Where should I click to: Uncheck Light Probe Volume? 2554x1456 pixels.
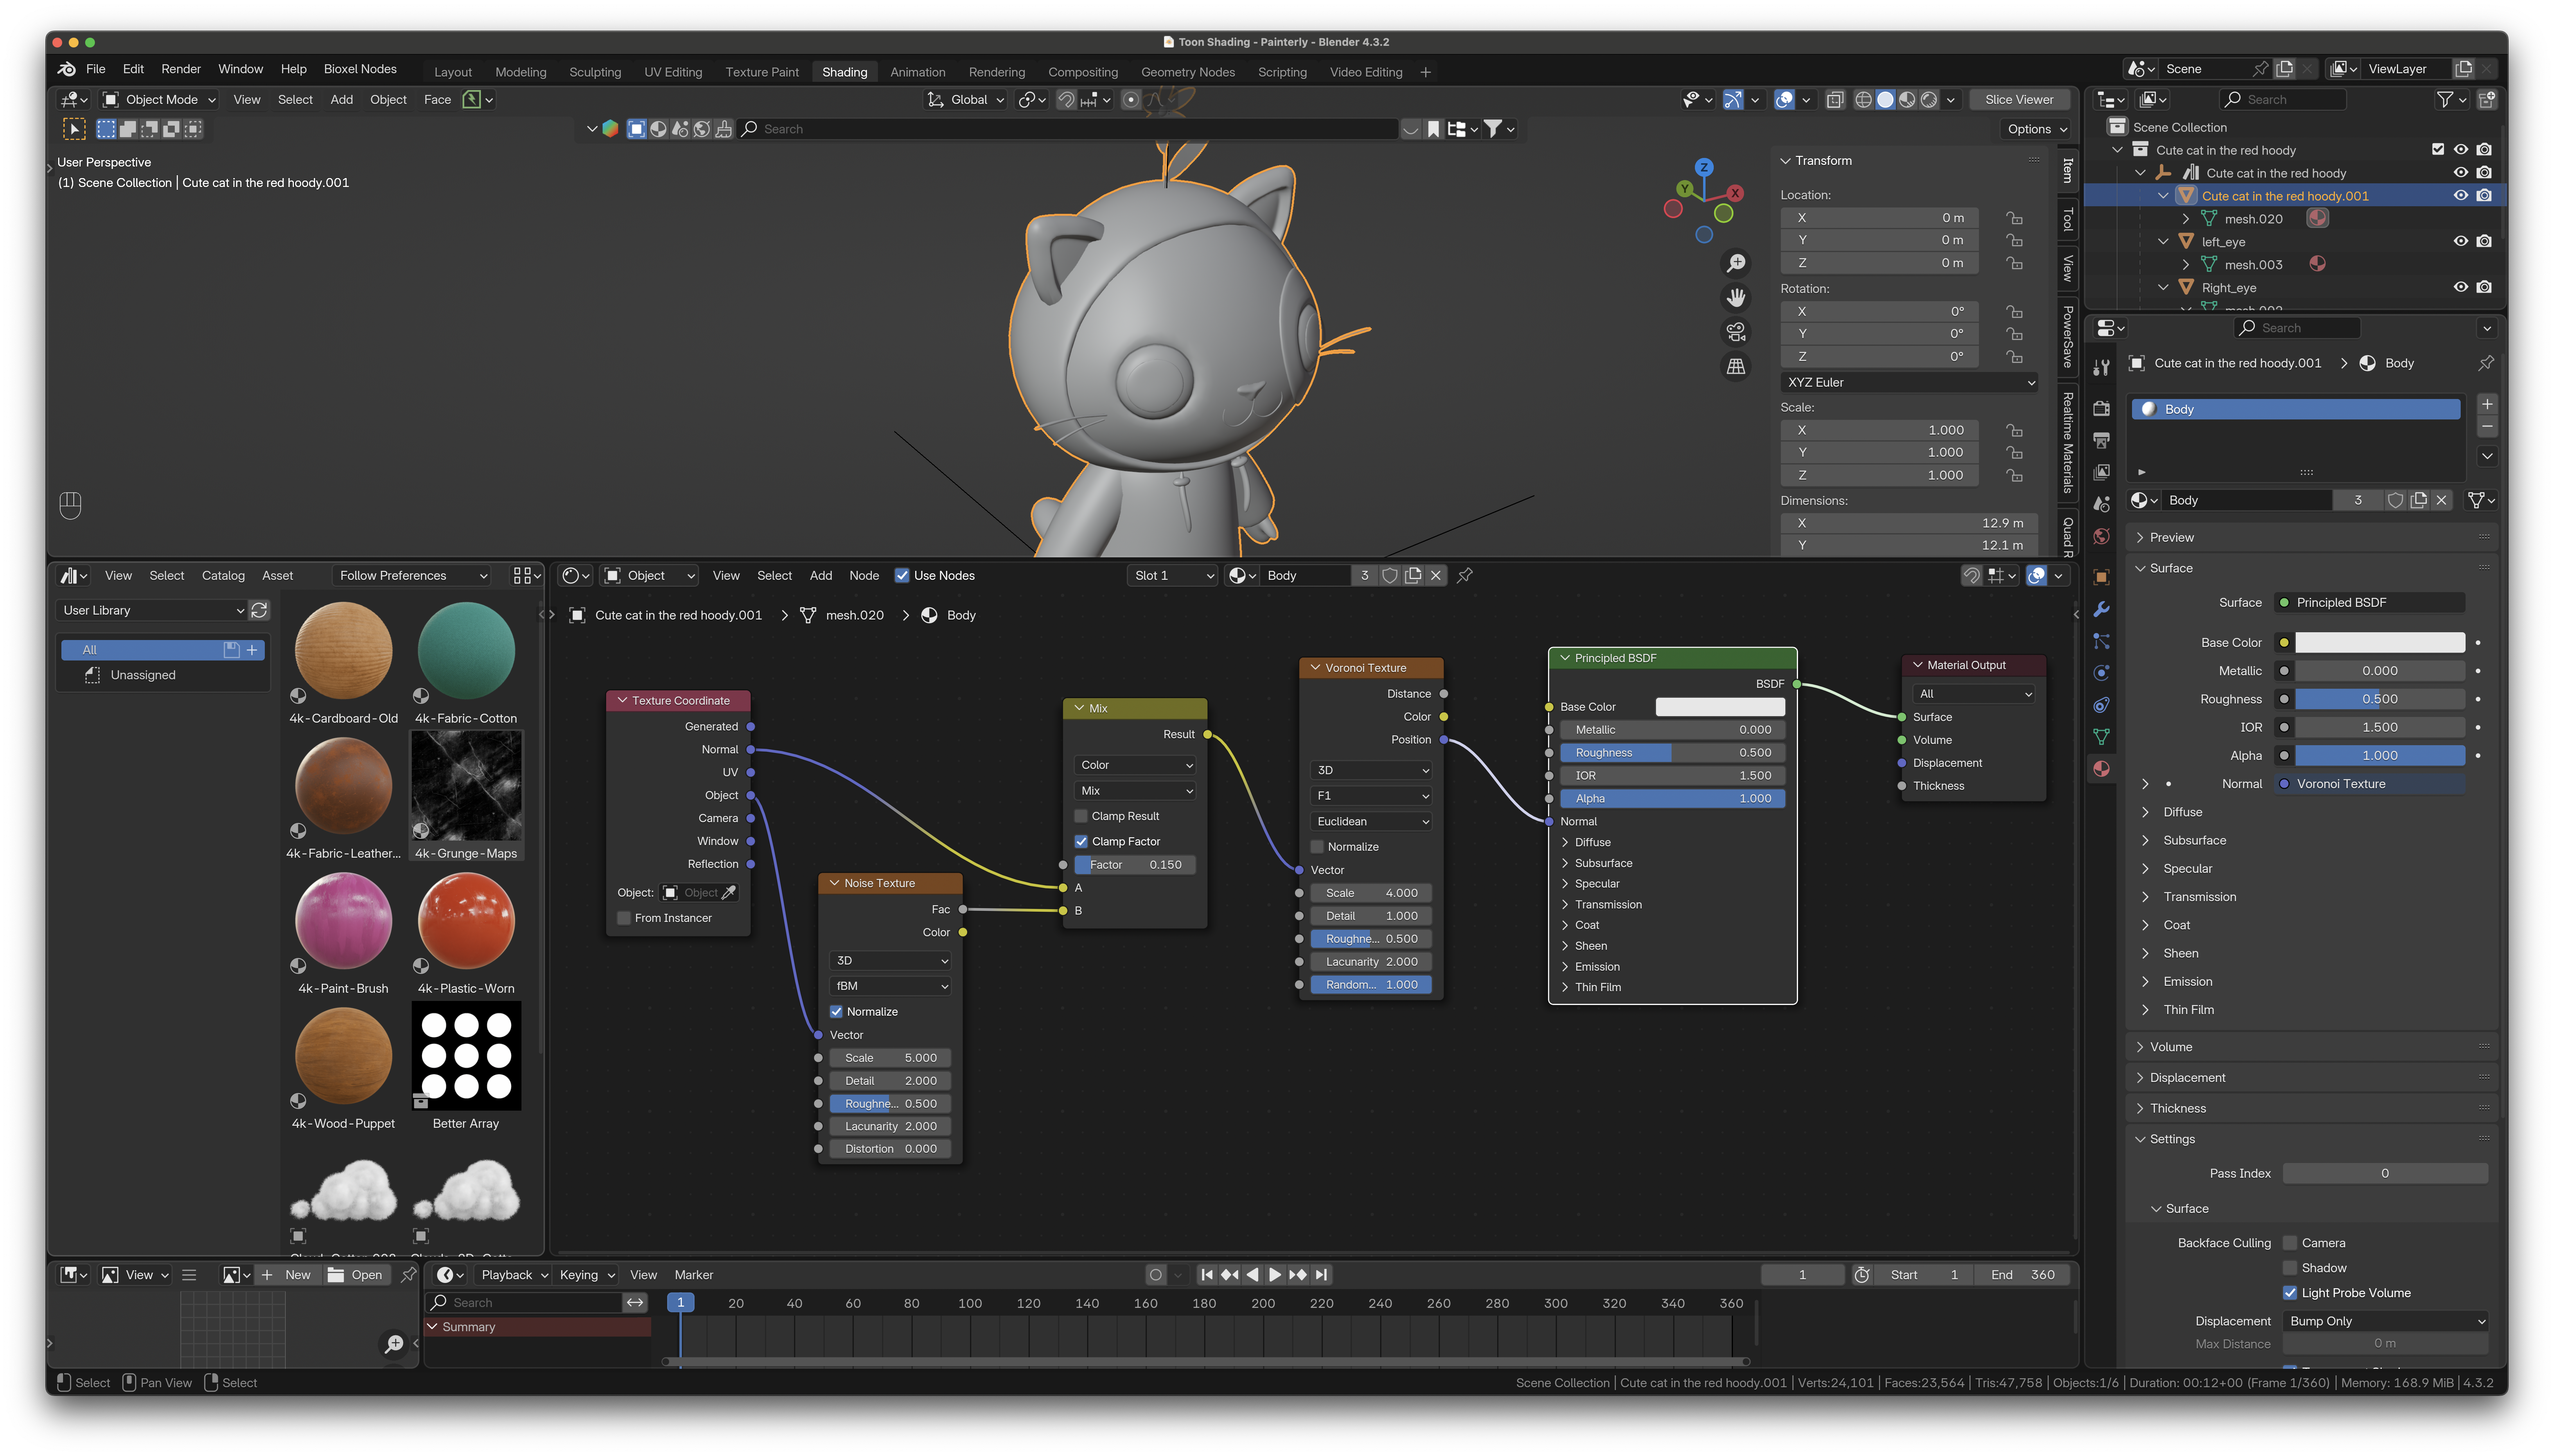click(x=2290, y=1293)
